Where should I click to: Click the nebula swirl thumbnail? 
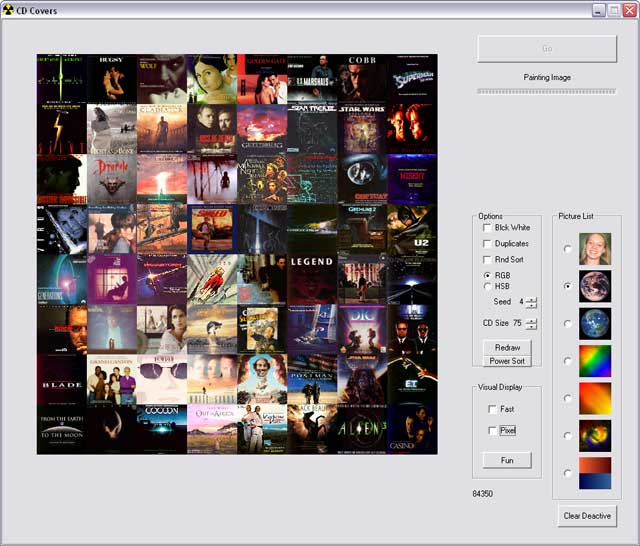click(x=595, y=436)
